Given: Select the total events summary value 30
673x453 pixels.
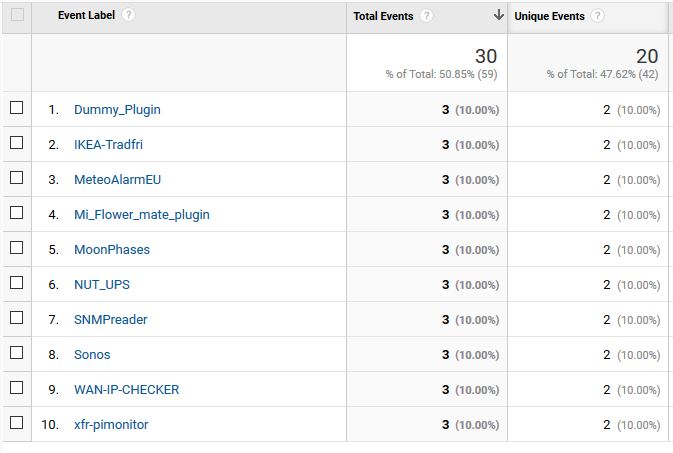Looking at the screenshot, I should click(x=486, y=56).
